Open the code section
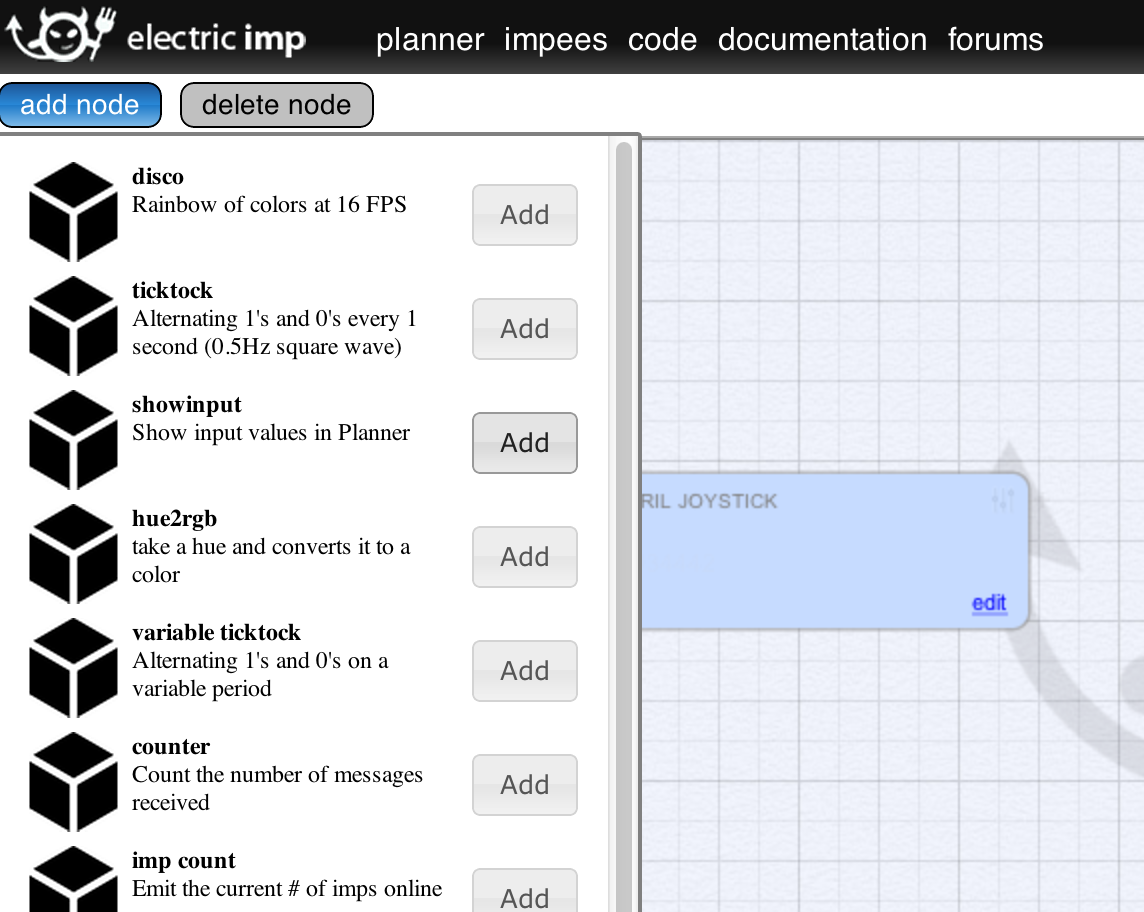This screenshot has width=1144, height=912. tap(662, 40)
